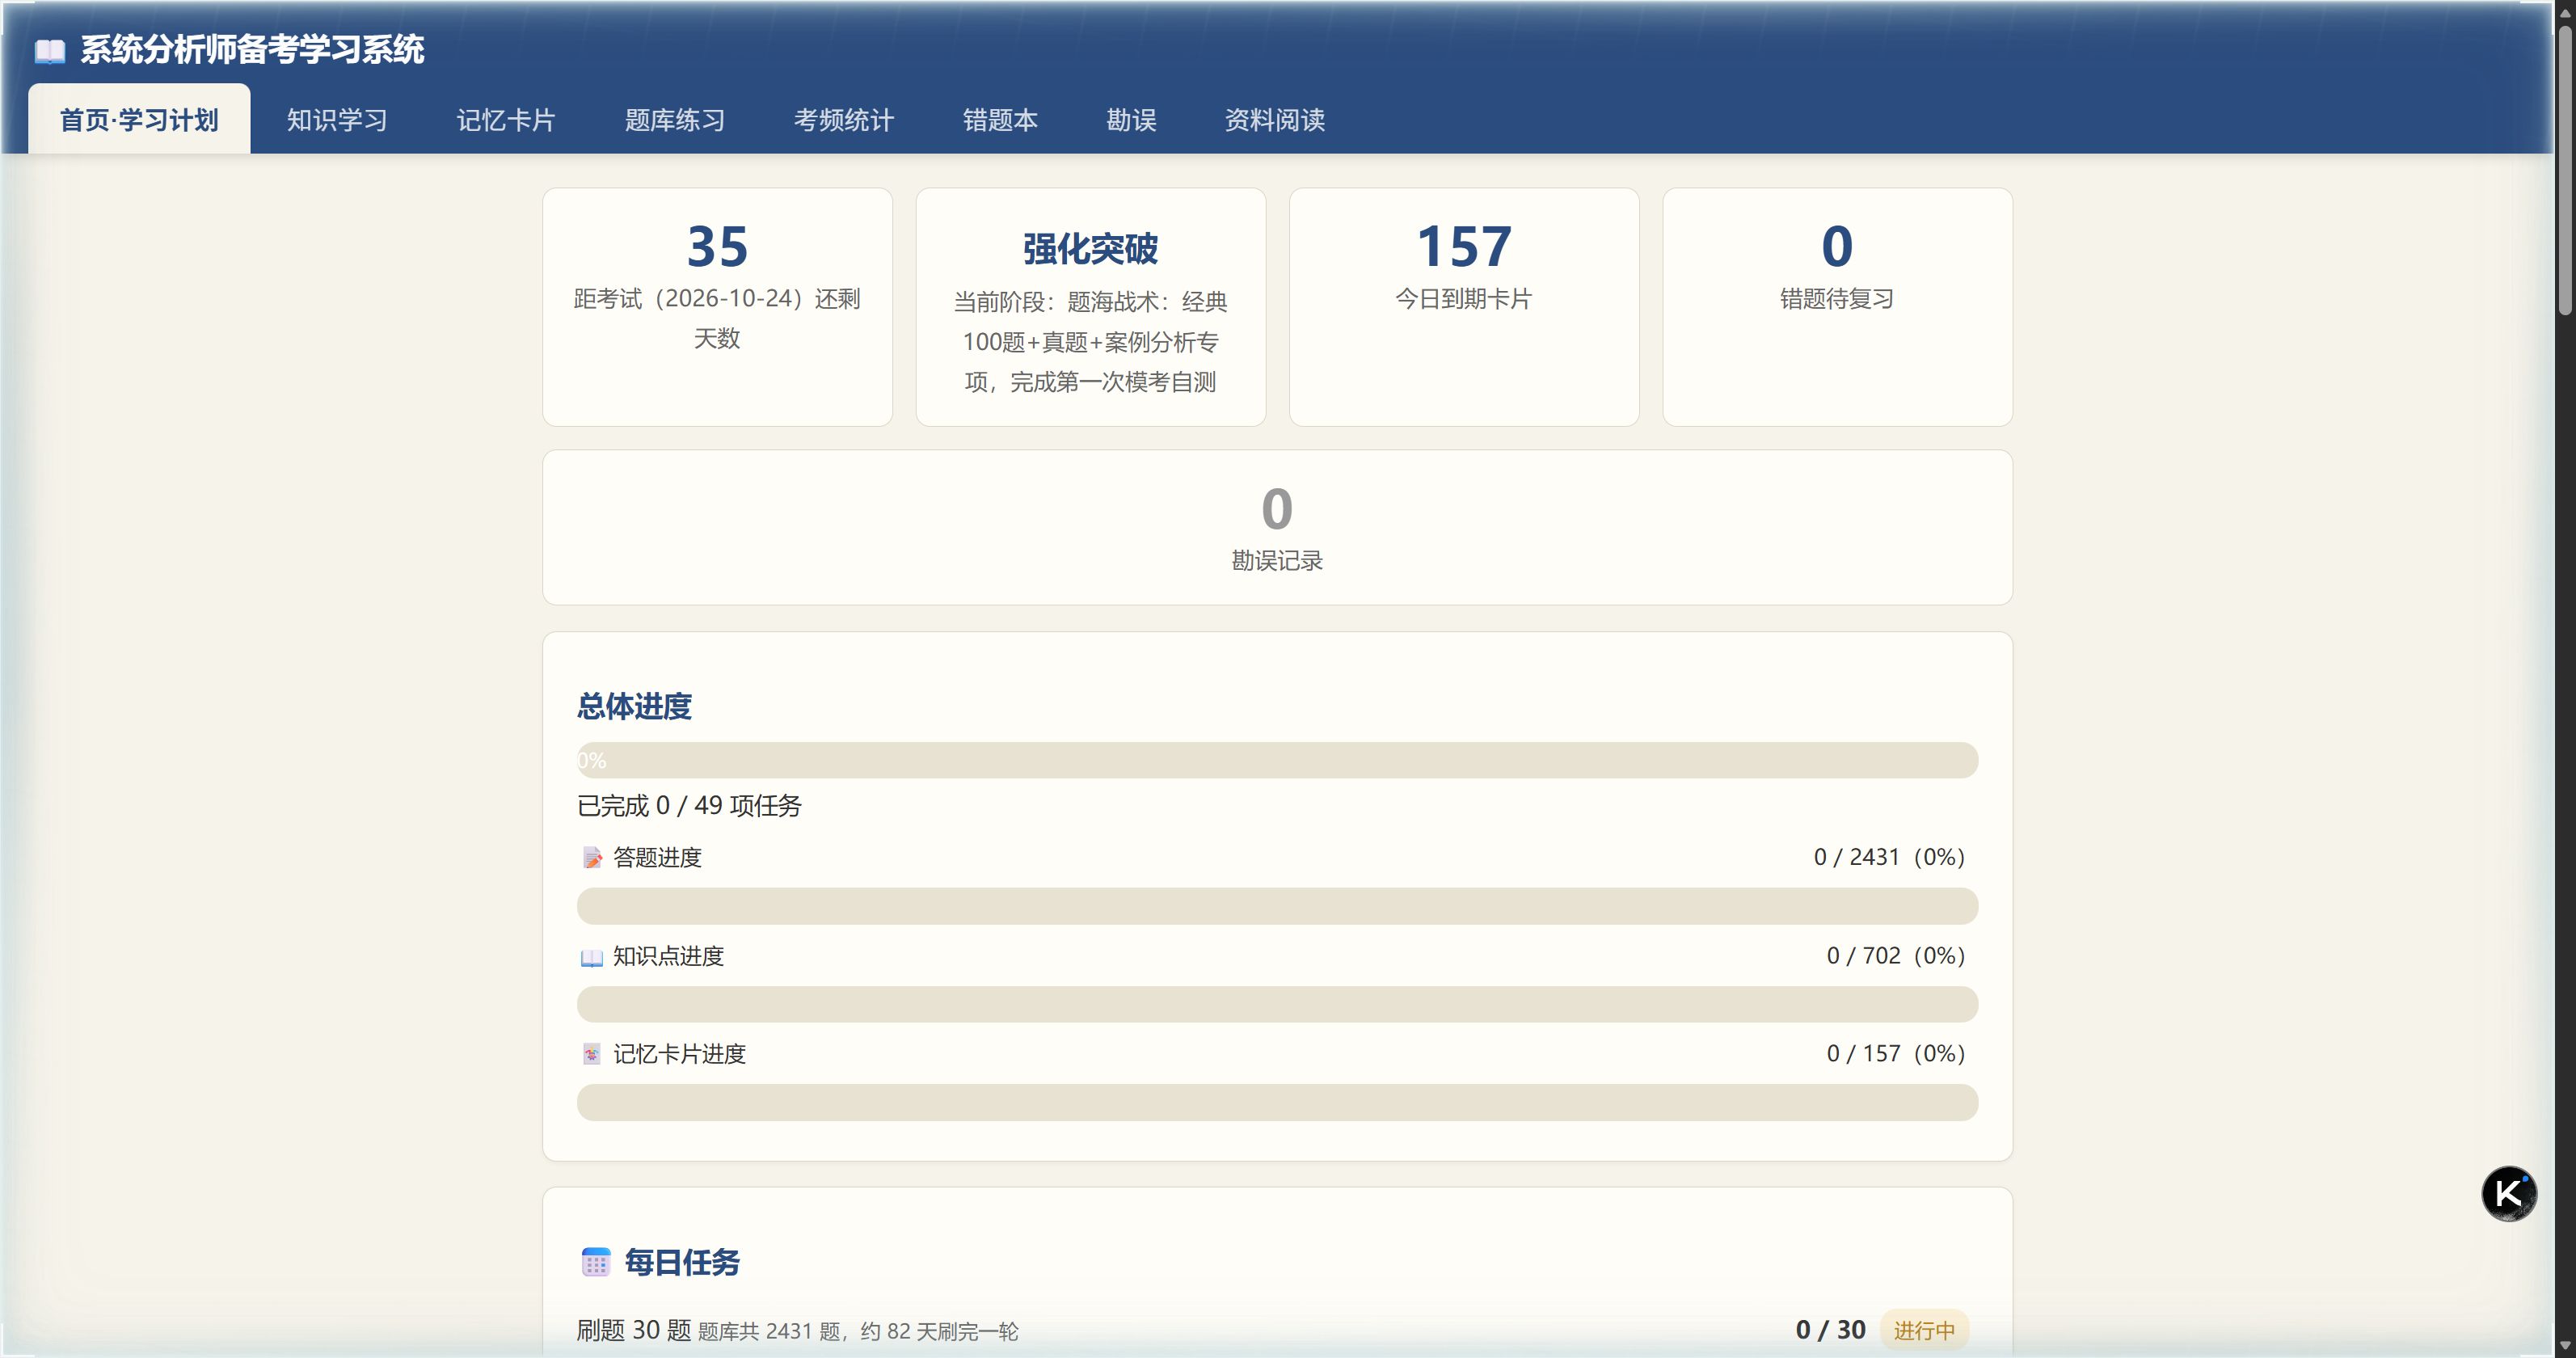Click the 知识点进度 book icon
Viewport: 2576px width, 1358px height.
tap(592, 957)
